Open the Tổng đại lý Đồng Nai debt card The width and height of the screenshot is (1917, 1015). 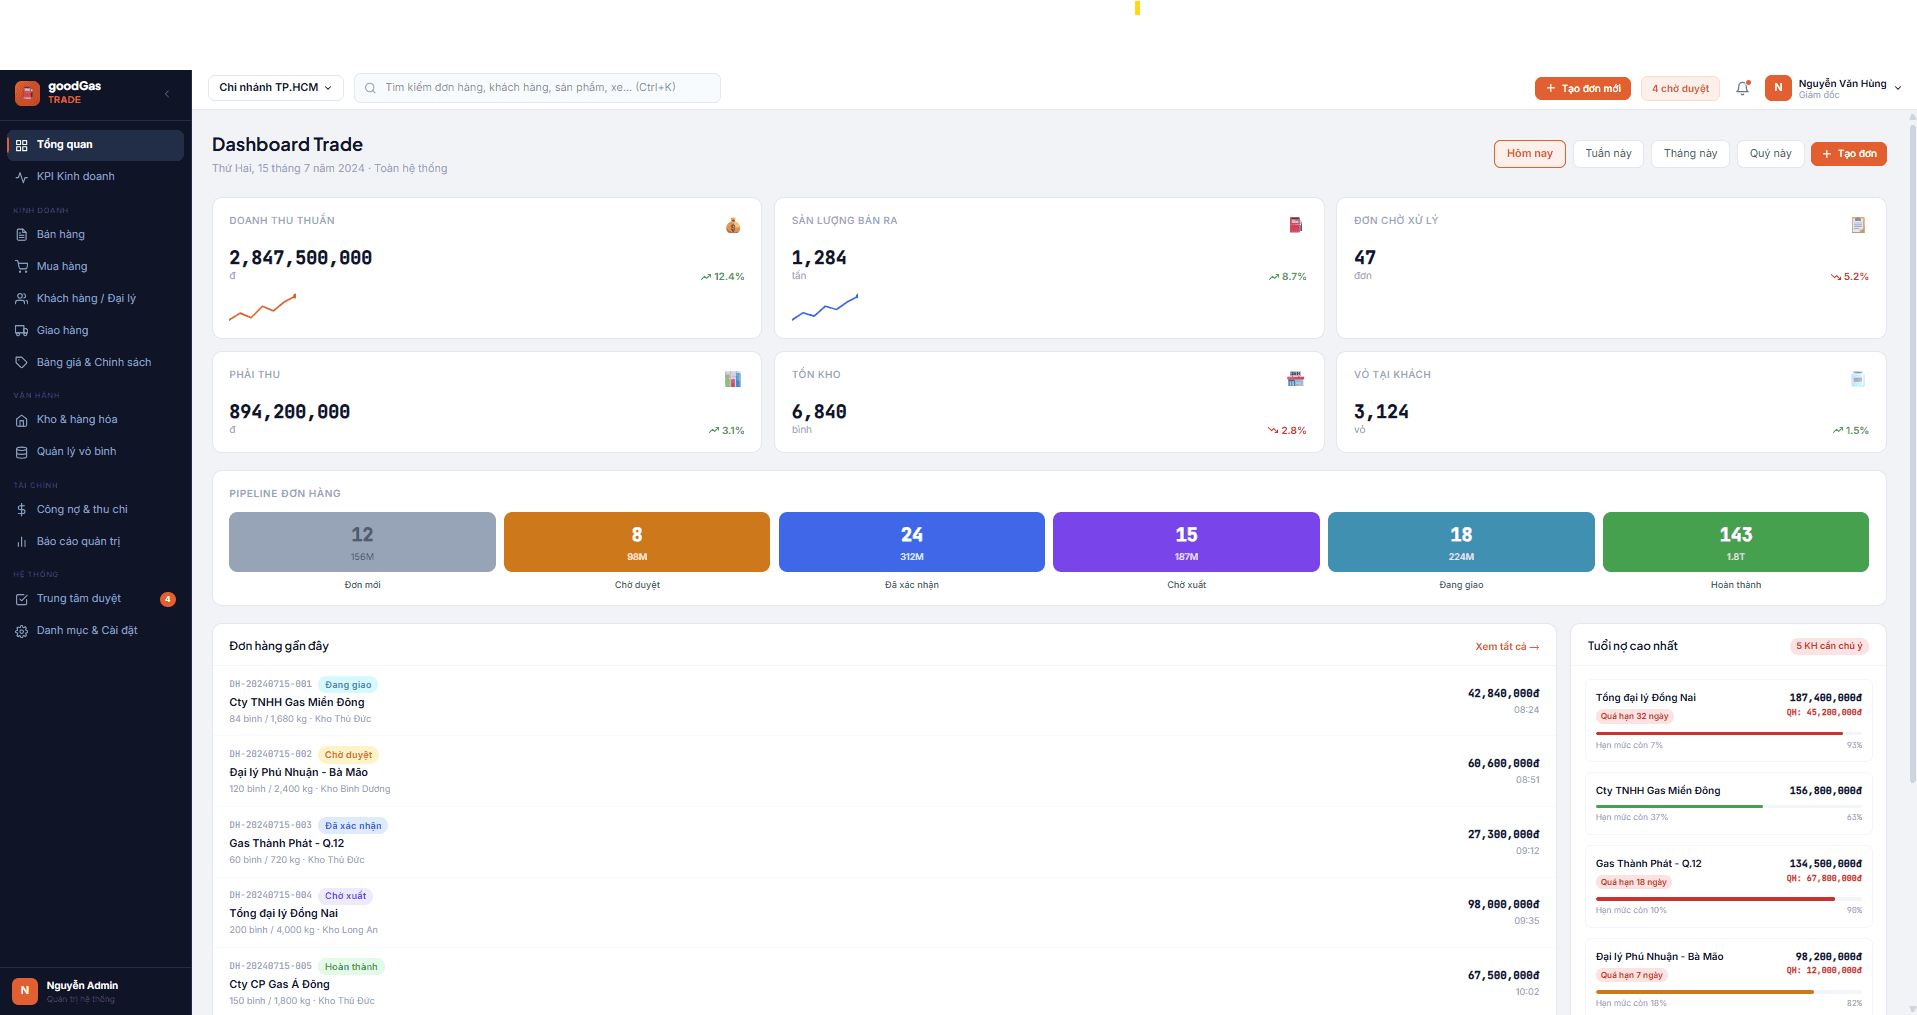click(x=1728, y=721)
